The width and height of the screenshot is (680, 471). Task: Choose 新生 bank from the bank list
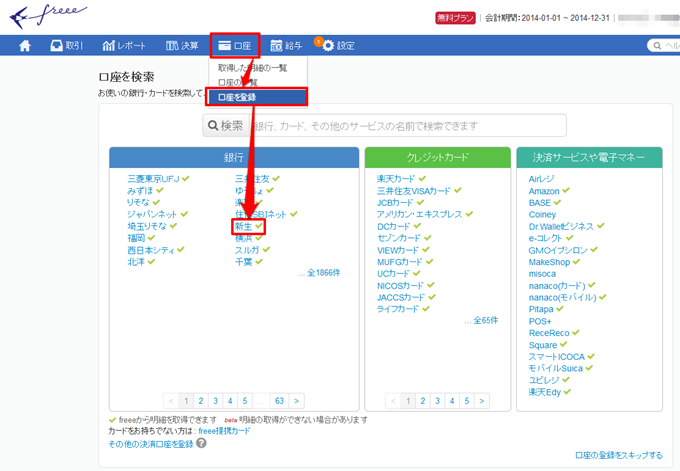(243, 227)
